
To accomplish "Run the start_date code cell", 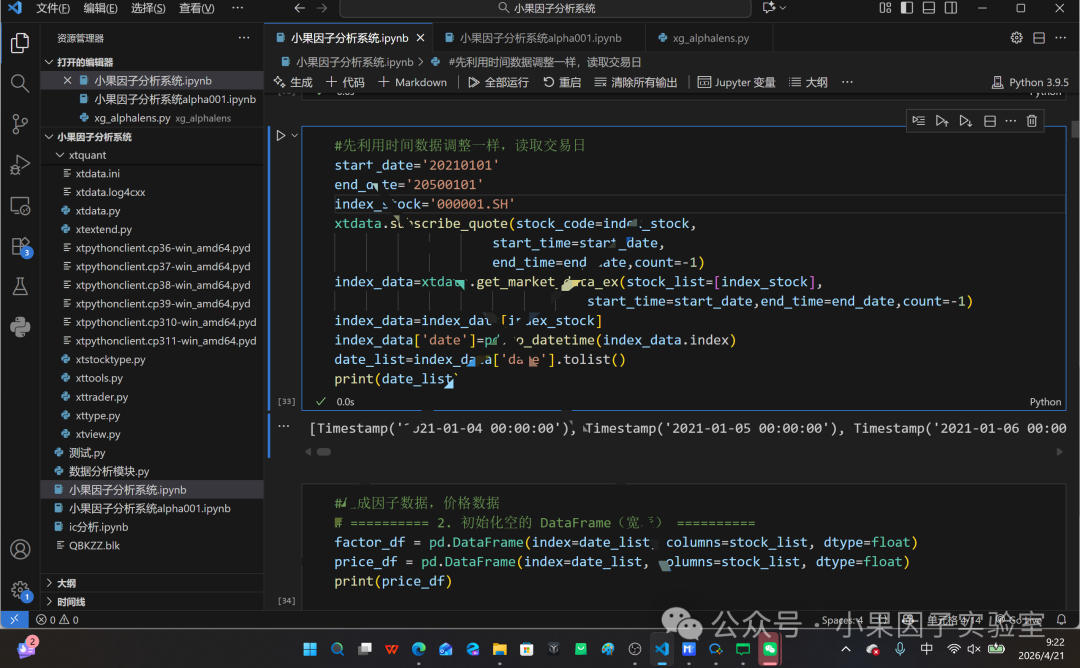I will [280, 136].
